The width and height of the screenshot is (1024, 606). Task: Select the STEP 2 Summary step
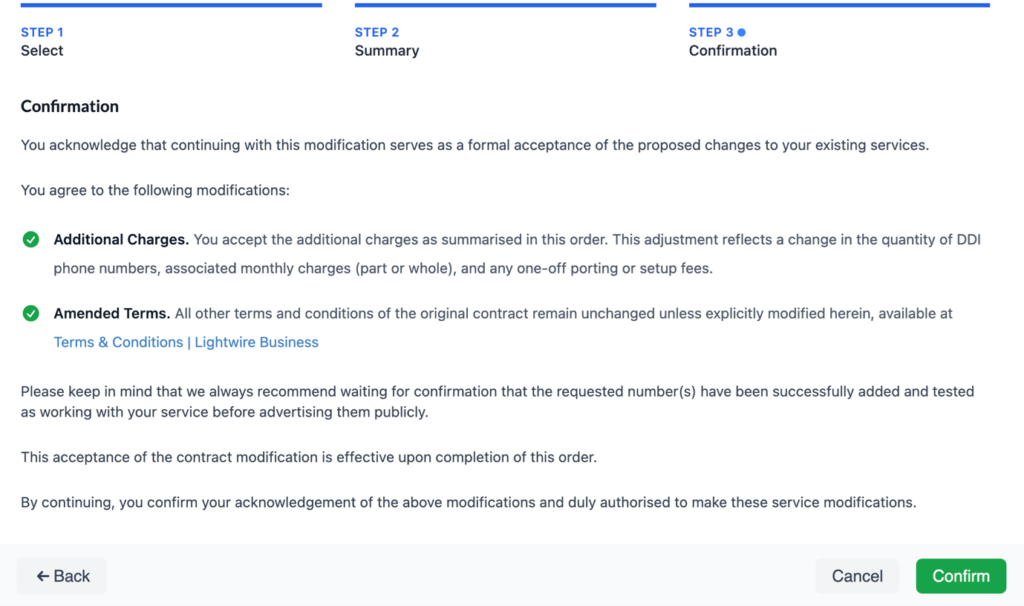386,41
